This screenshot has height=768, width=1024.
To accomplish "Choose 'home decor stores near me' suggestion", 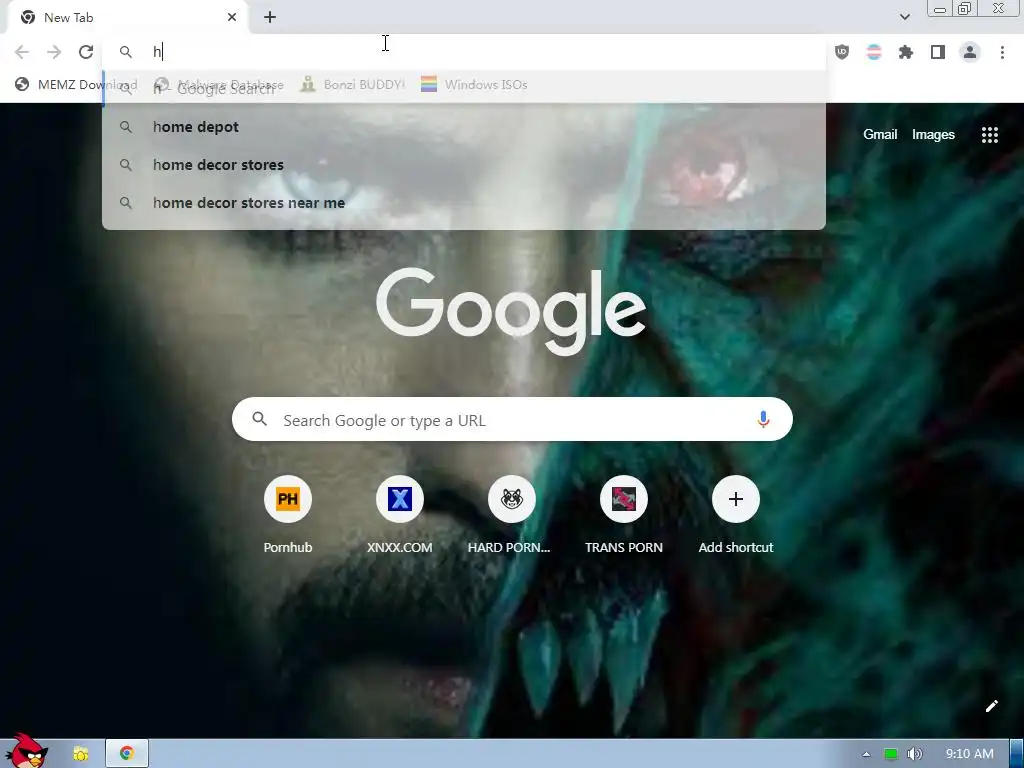I will 464,202.
